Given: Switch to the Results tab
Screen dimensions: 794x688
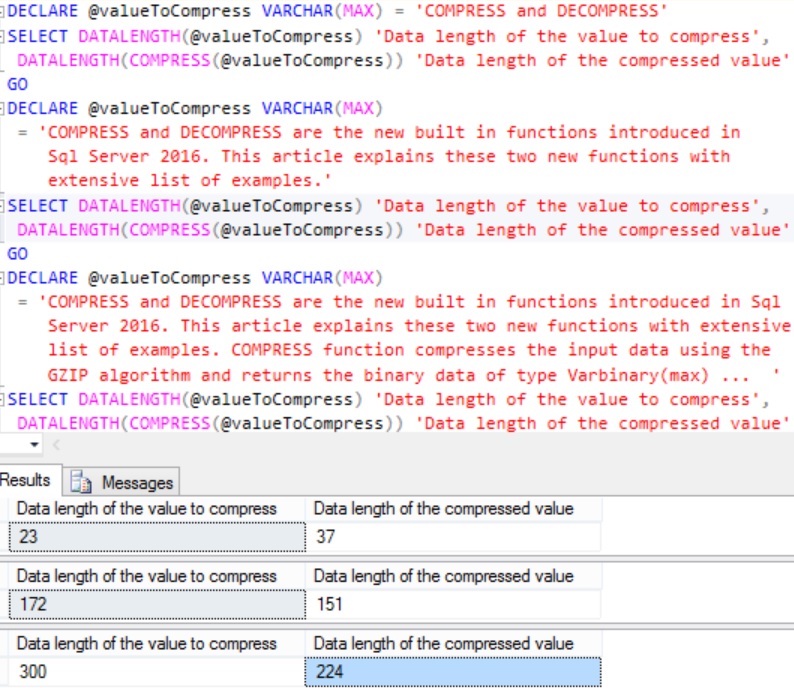Looking at the screenshot, I should click(28, 479).
